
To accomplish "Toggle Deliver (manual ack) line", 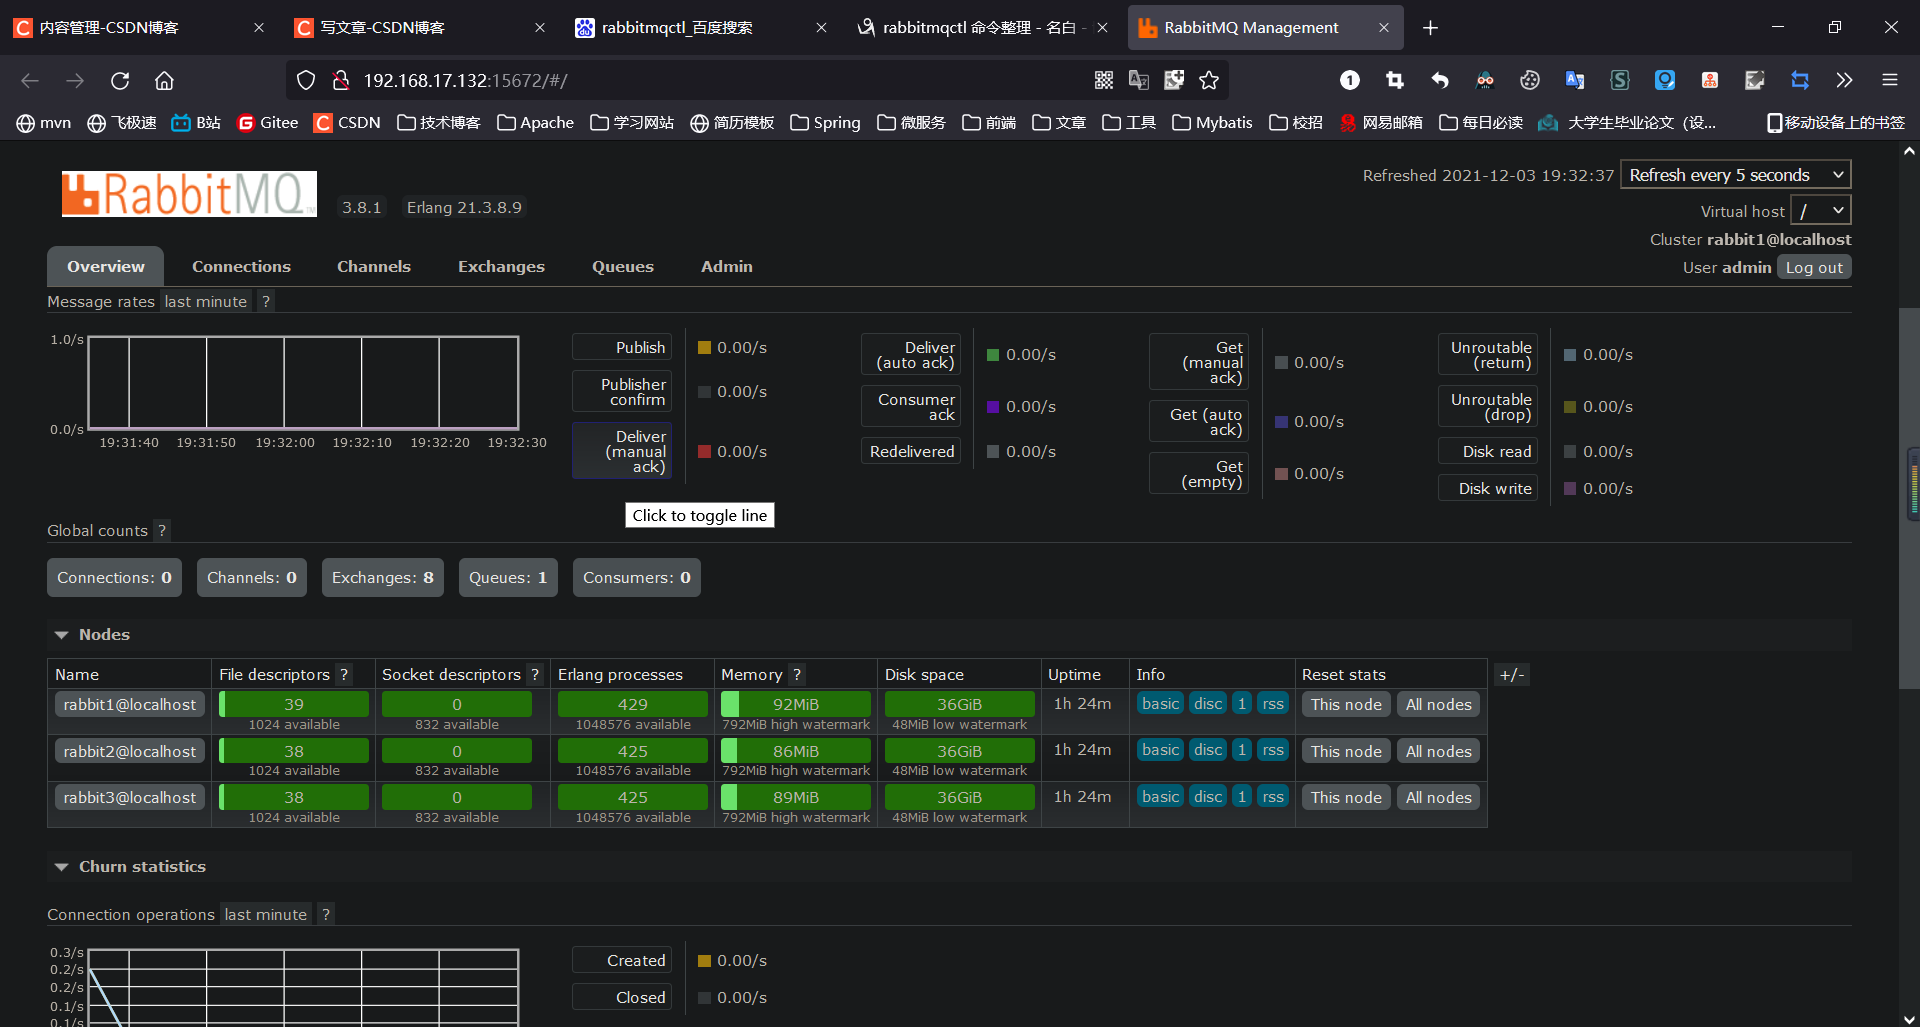I will click(x=622, y=451).
